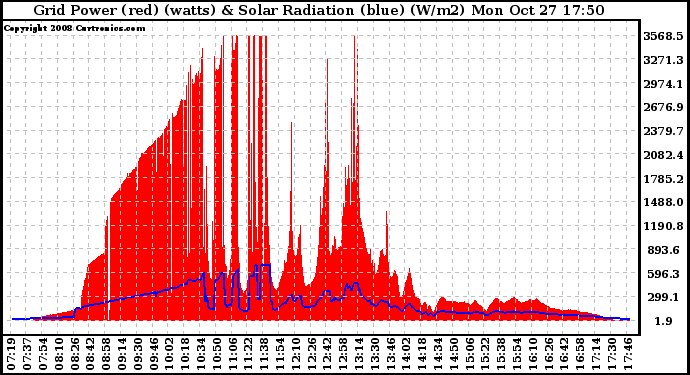Click the 16:10 time label
The image size is (690, 375).
click(x=533, y=354)
